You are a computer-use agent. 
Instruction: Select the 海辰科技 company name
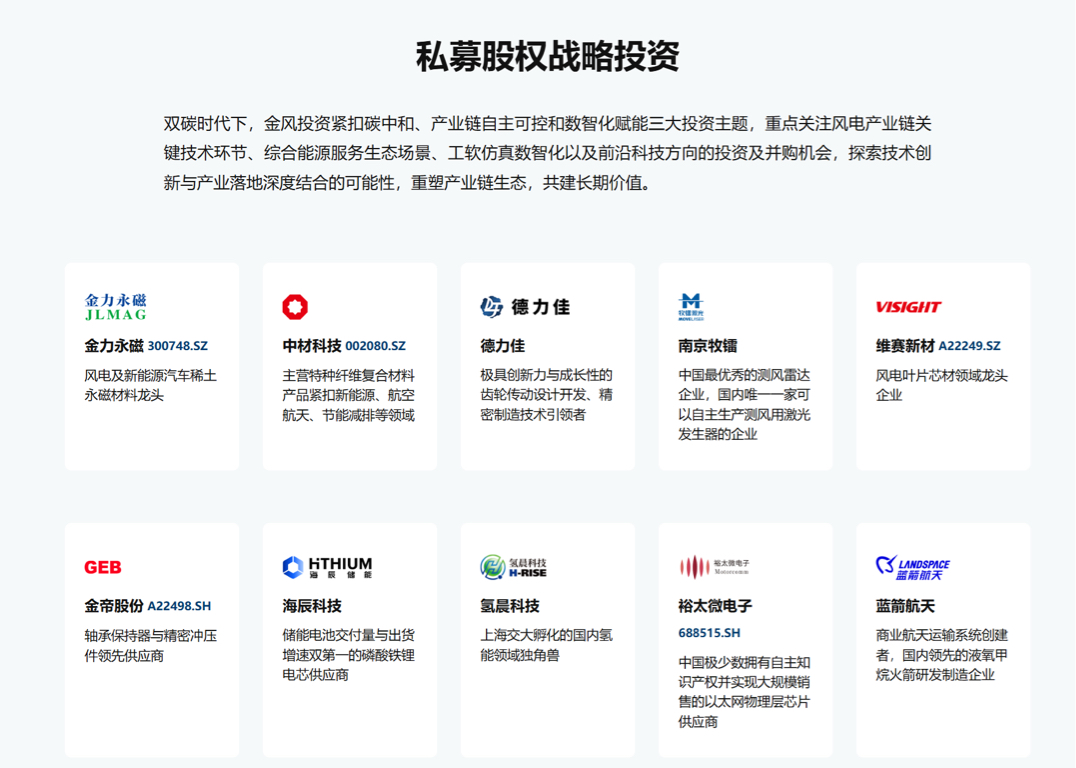[x=312, y=606]
